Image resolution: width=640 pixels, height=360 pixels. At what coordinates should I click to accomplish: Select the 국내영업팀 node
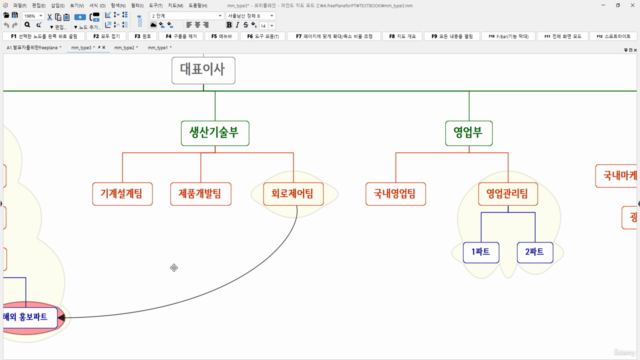396,194
